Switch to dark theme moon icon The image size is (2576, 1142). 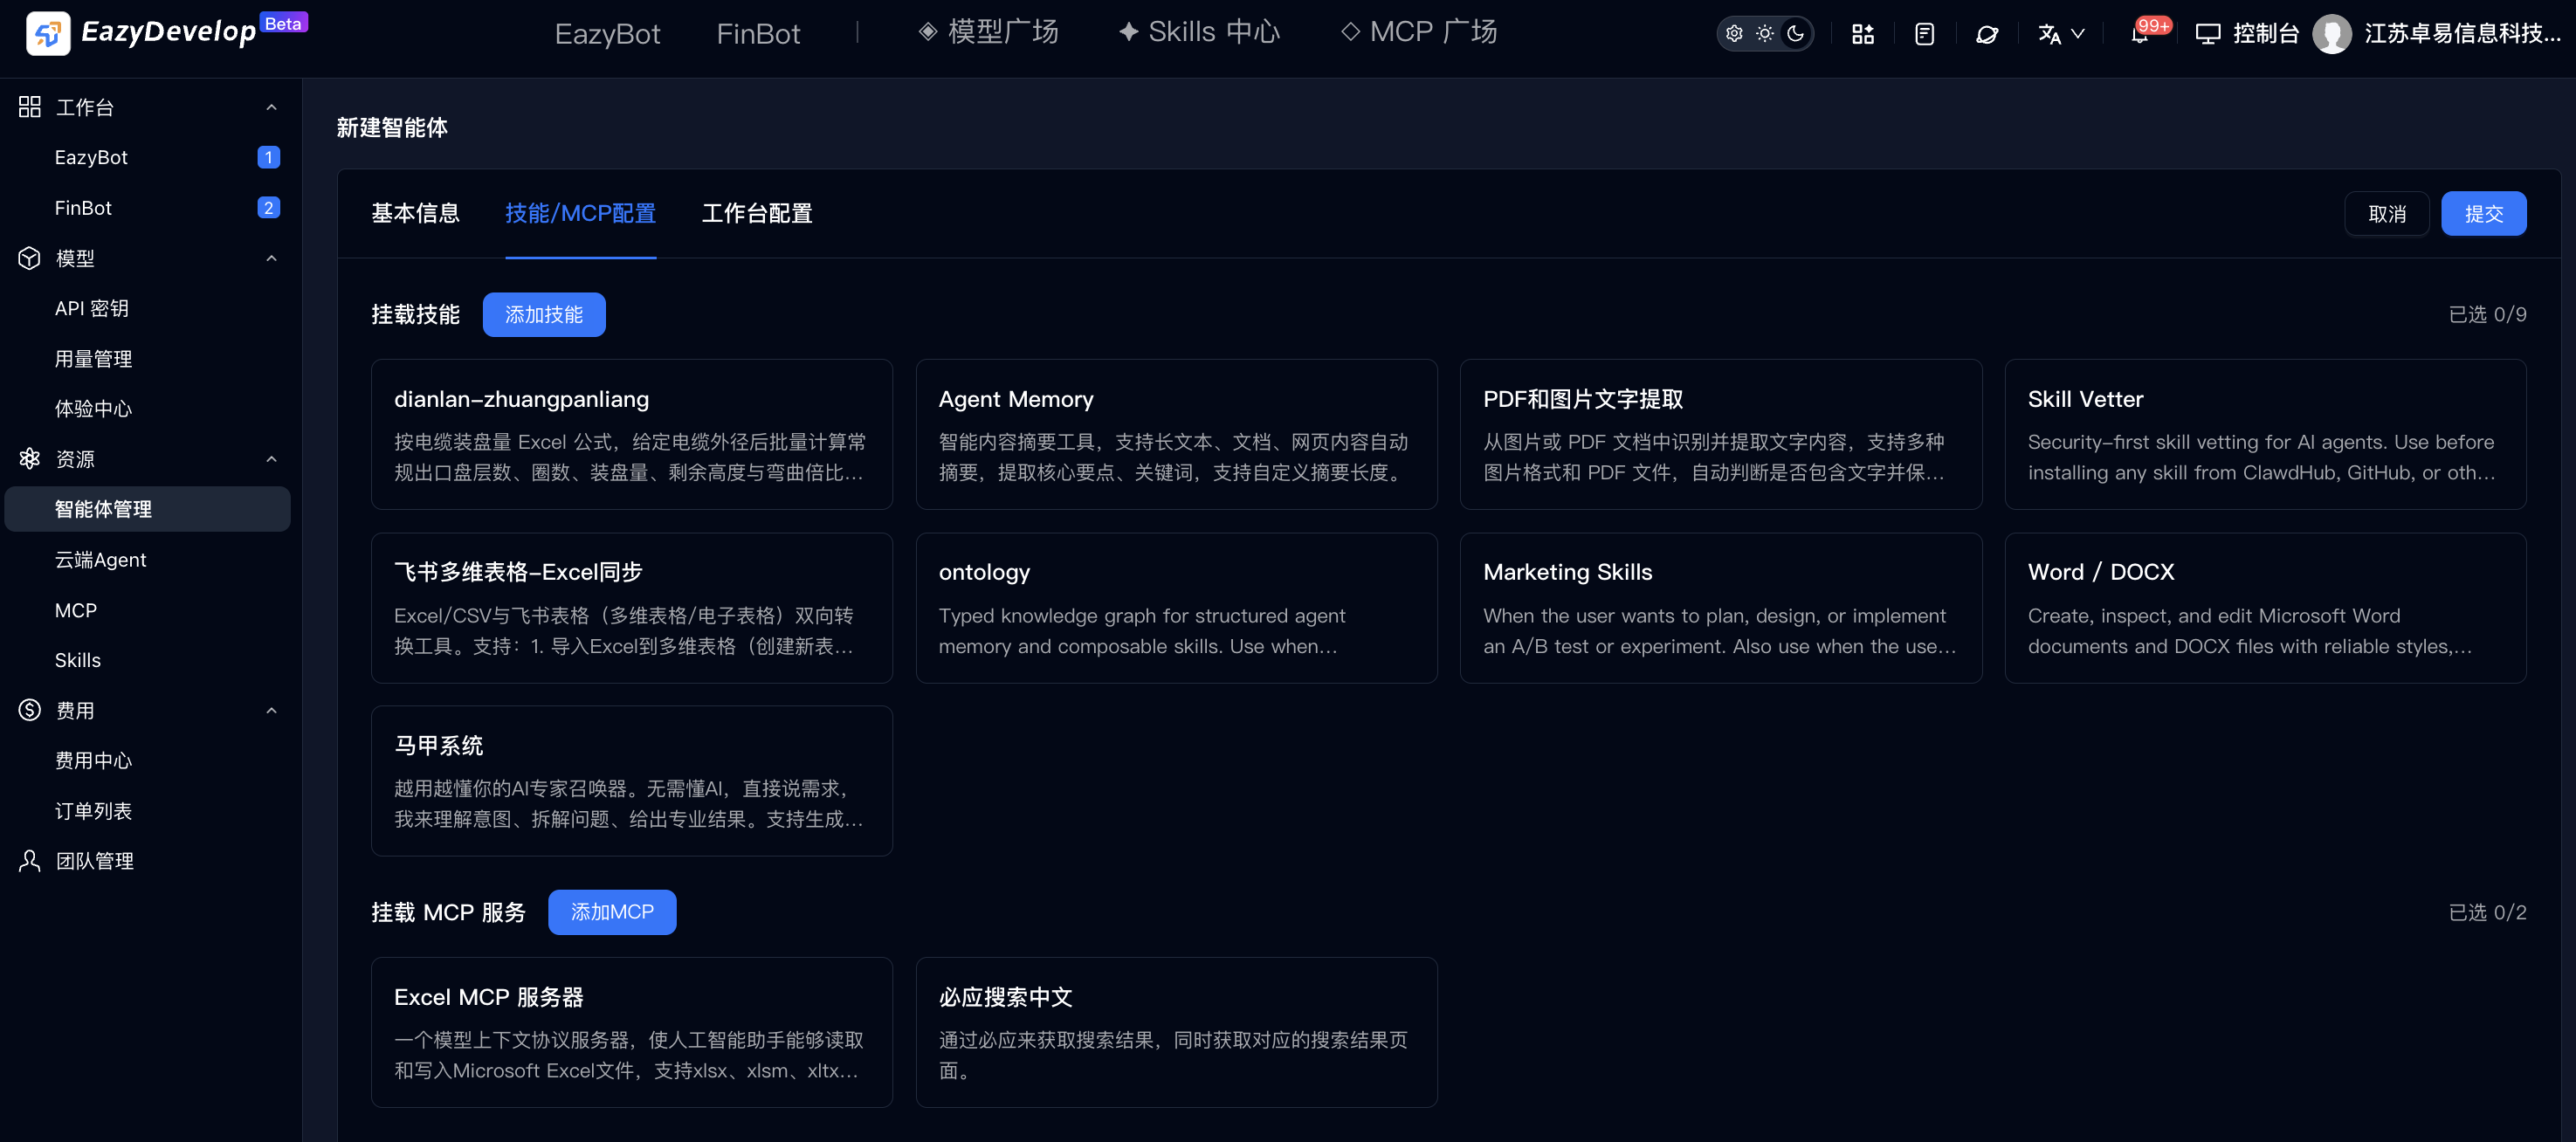[1796, 34]
